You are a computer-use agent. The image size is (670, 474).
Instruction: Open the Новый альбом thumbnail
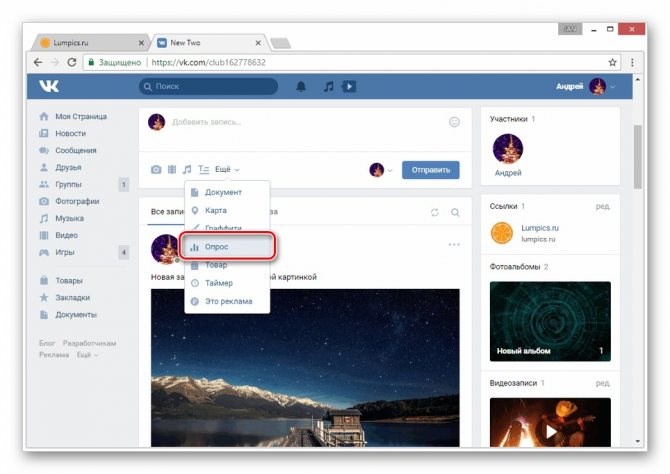549,320
